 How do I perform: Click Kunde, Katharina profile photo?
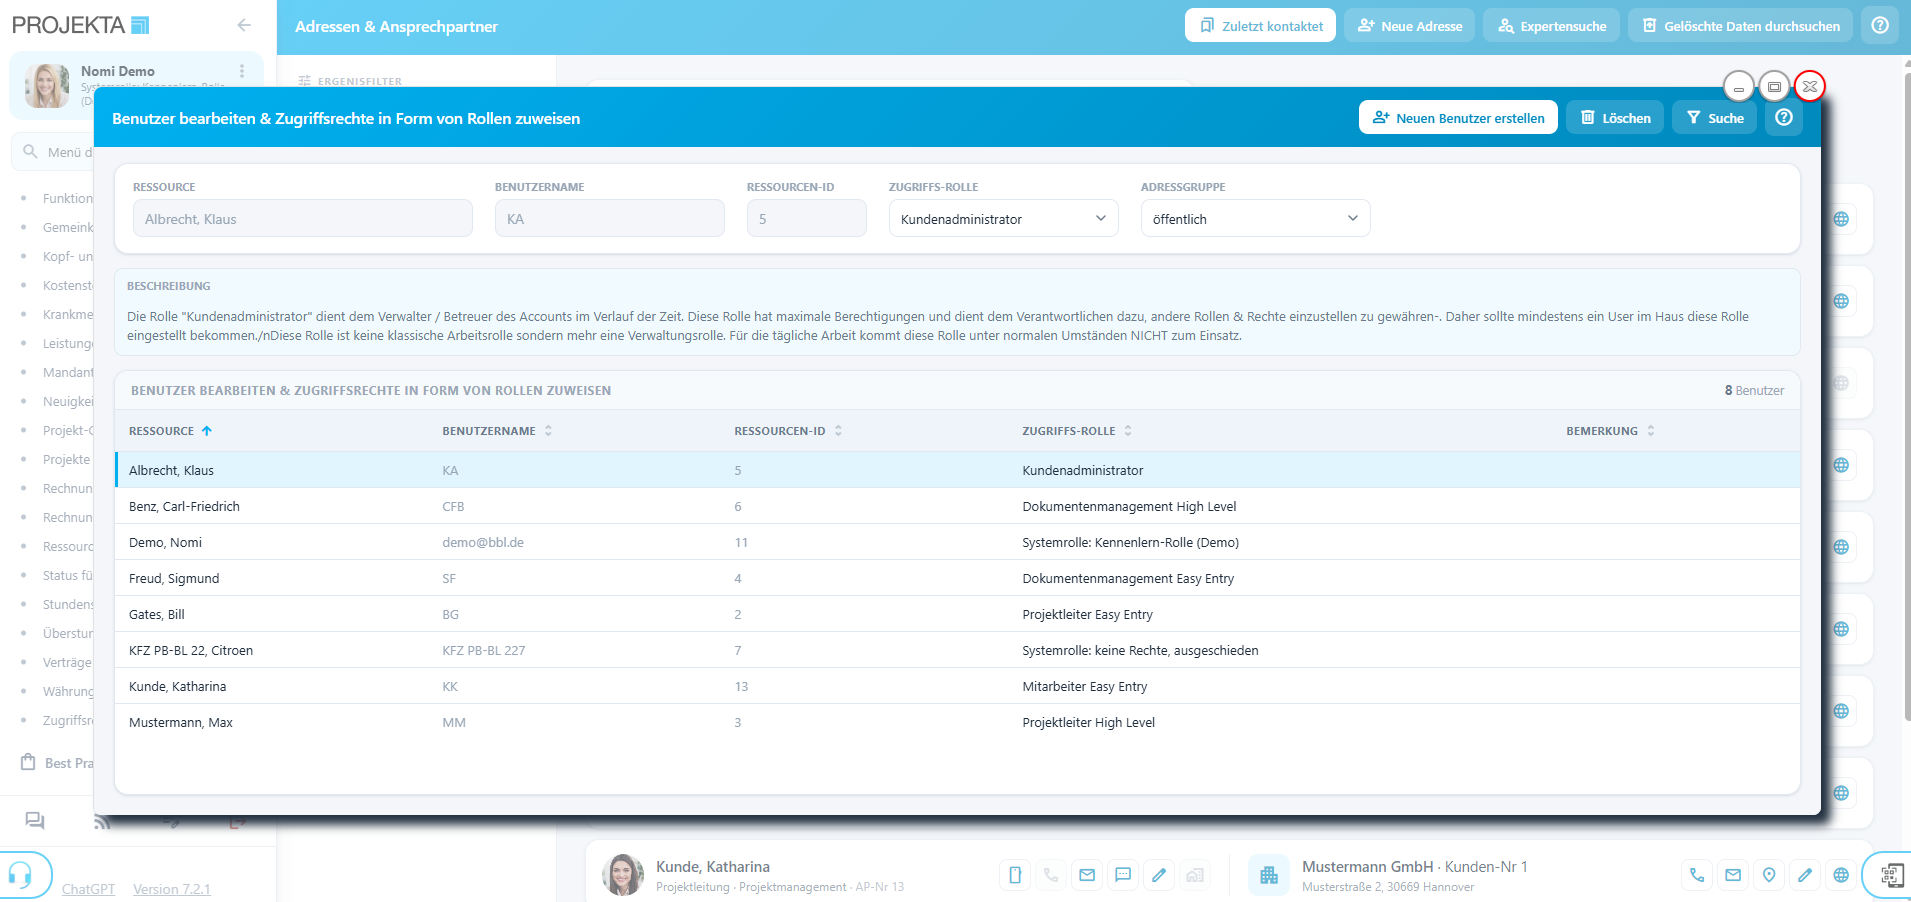point(623,875)
